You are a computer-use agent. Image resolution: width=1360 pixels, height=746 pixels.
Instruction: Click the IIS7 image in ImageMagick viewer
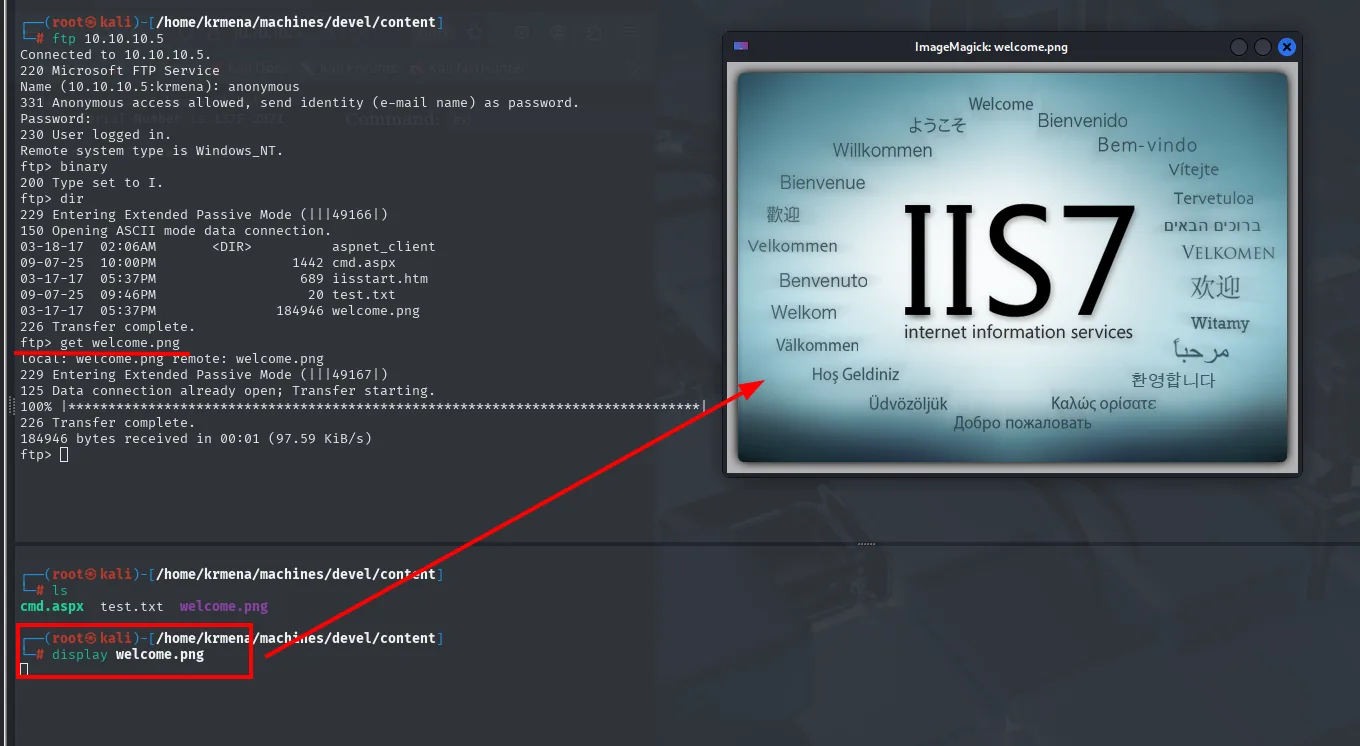pyautogui.click(x=1012, y=267)
